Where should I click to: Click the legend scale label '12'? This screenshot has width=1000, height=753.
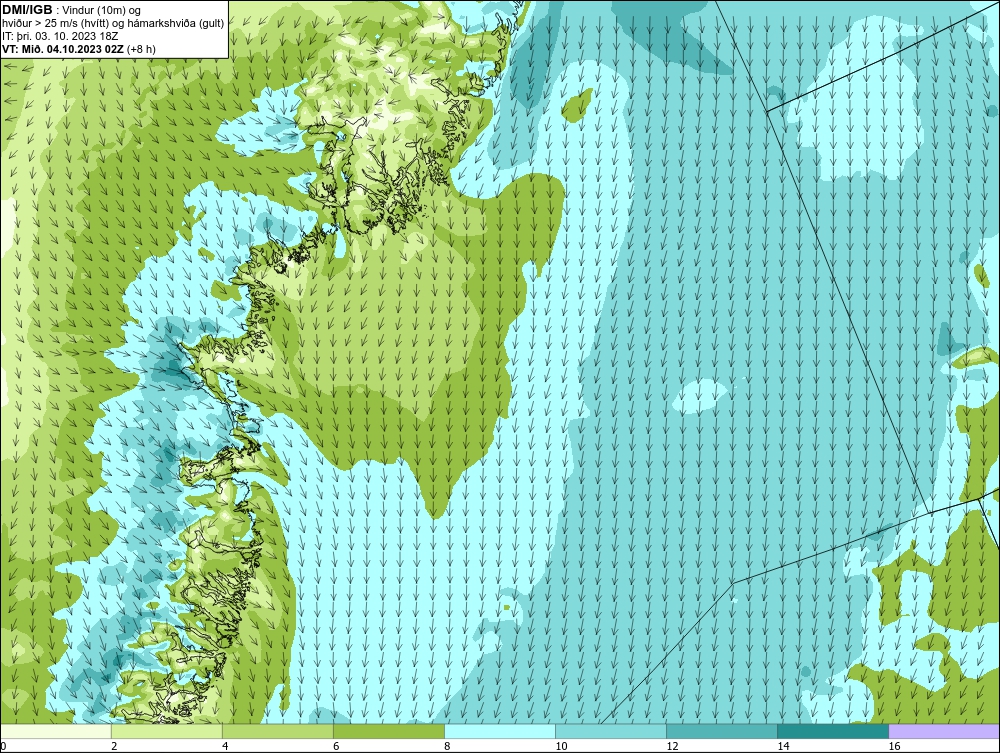pos(672,746)
